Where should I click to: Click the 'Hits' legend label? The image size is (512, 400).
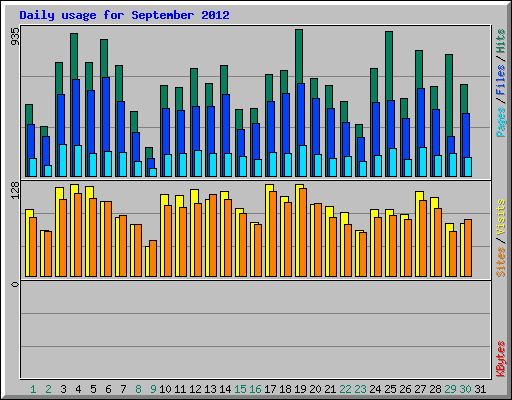point(501,41)
